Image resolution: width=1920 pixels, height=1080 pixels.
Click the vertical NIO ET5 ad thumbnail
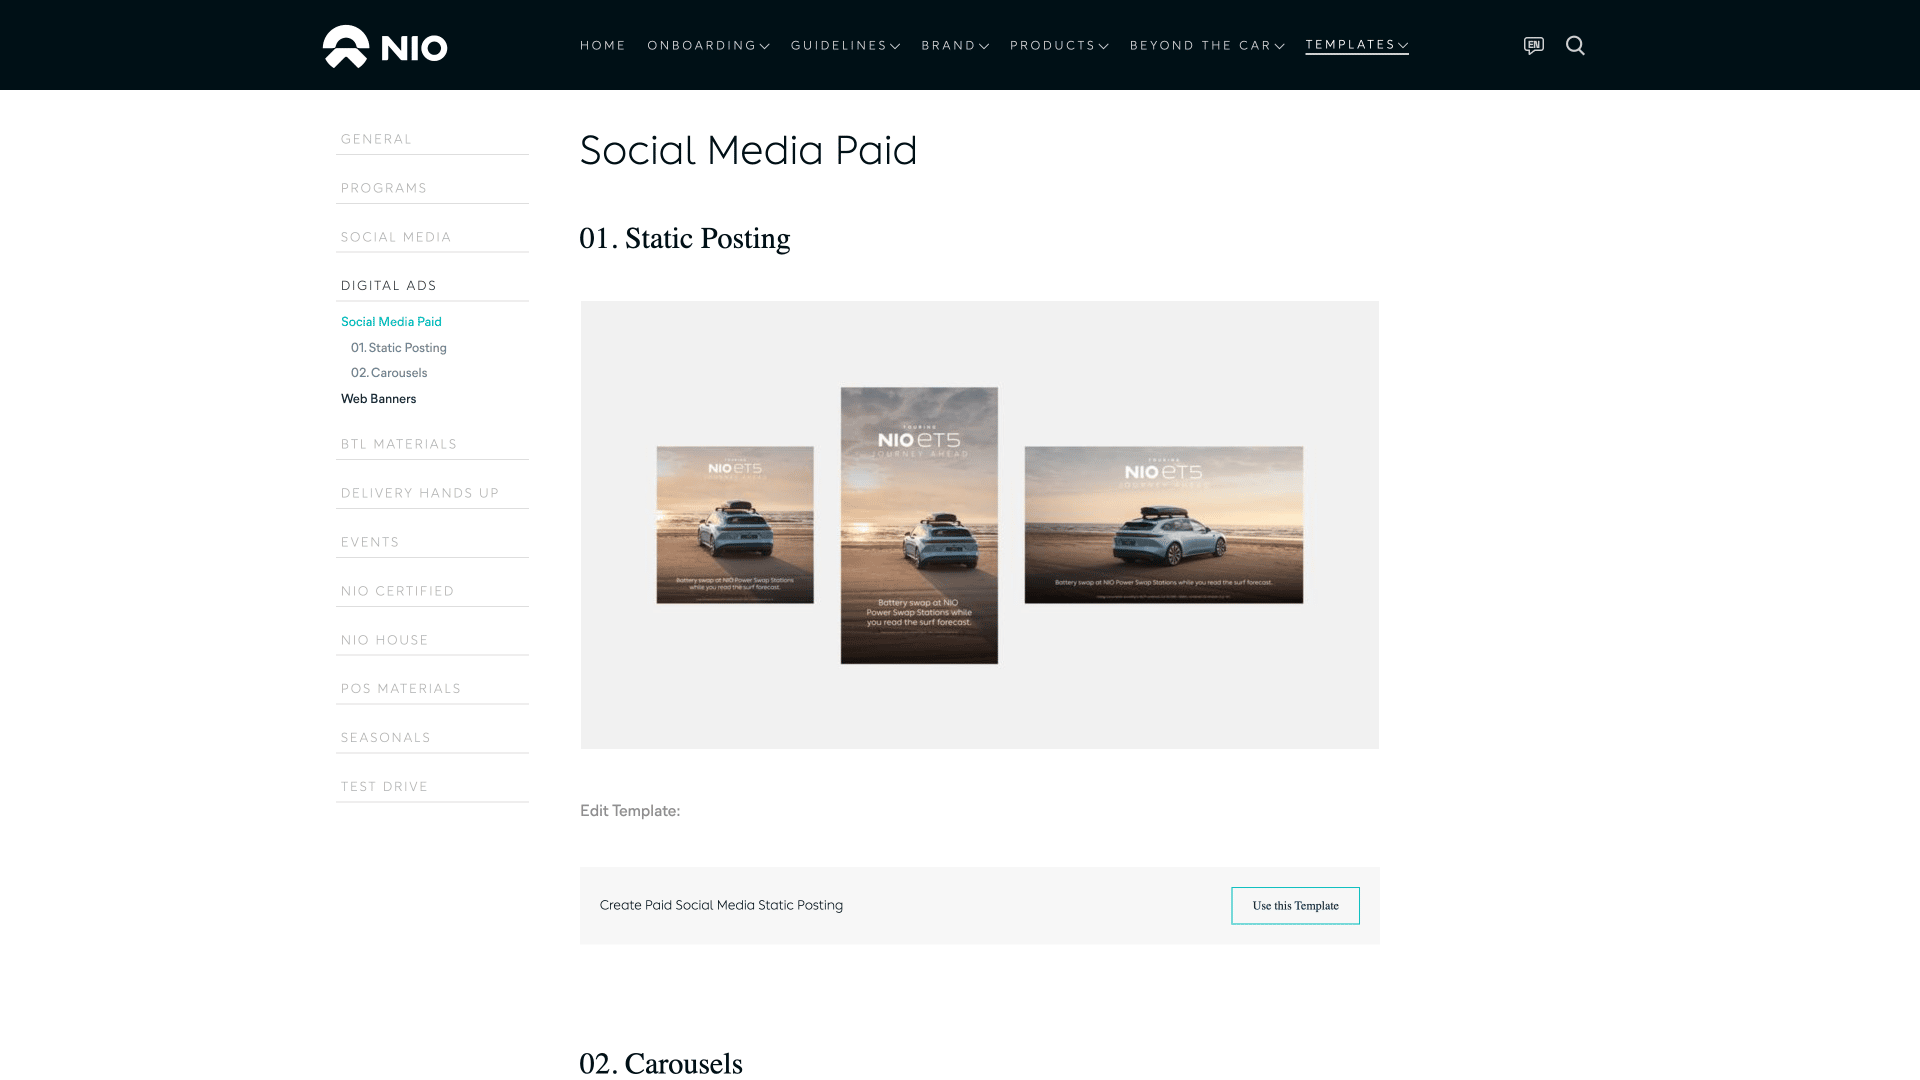click(x=919, y=526)
